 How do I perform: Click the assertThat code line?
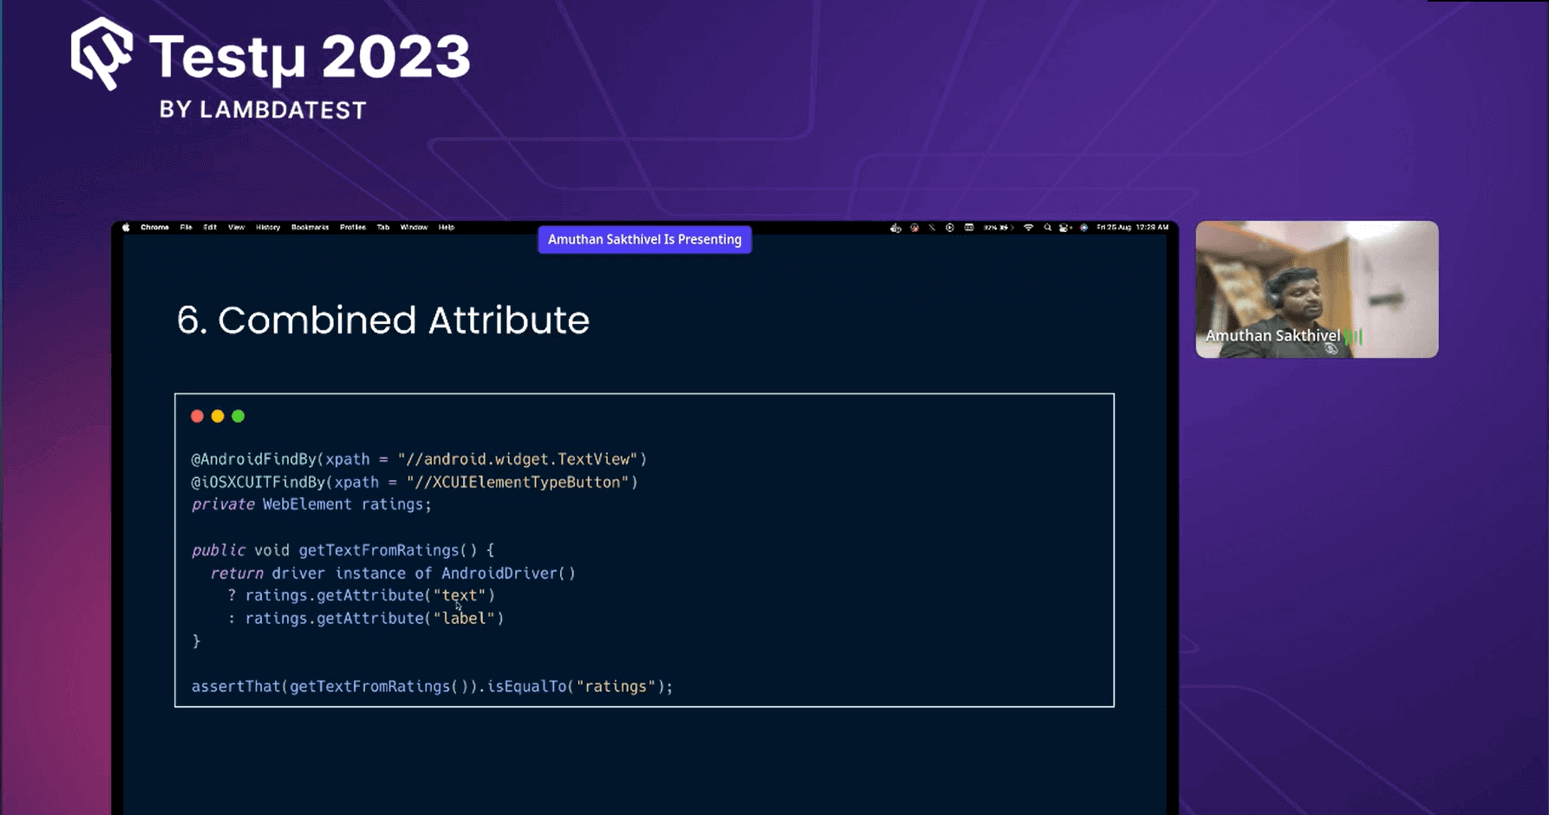[x=432, y=686]
